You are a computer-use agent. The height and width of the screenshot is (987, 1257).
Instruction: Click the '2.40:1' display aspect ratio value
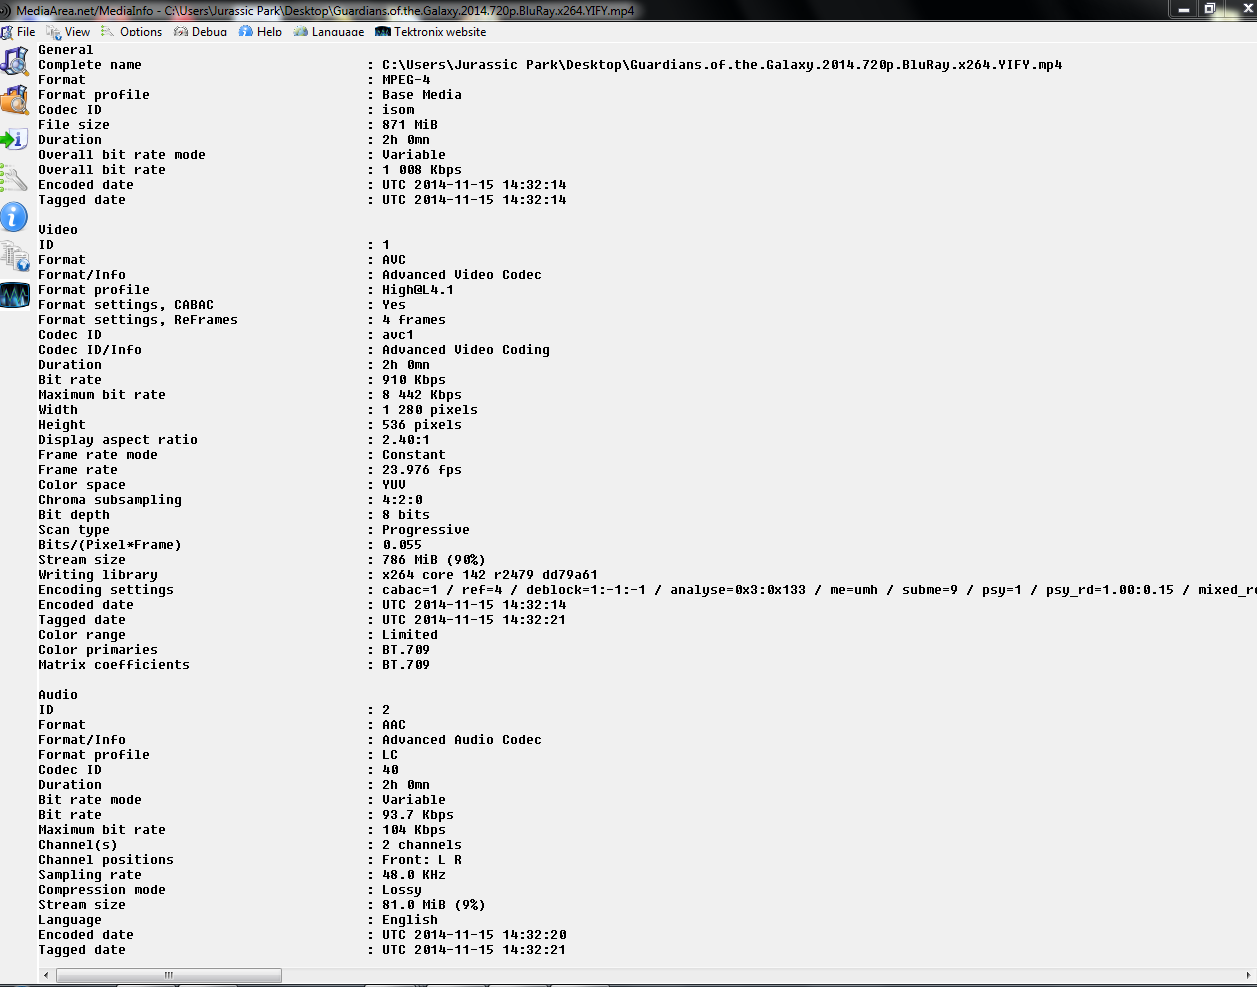(x=406, y=440)
